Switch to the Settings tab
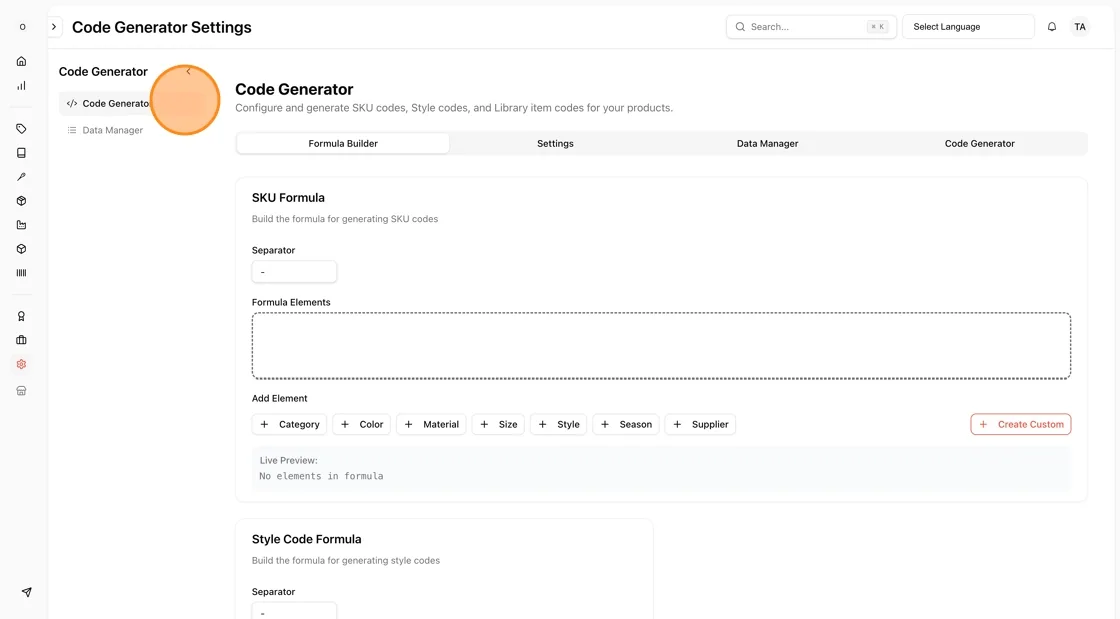 click(555, 144)
